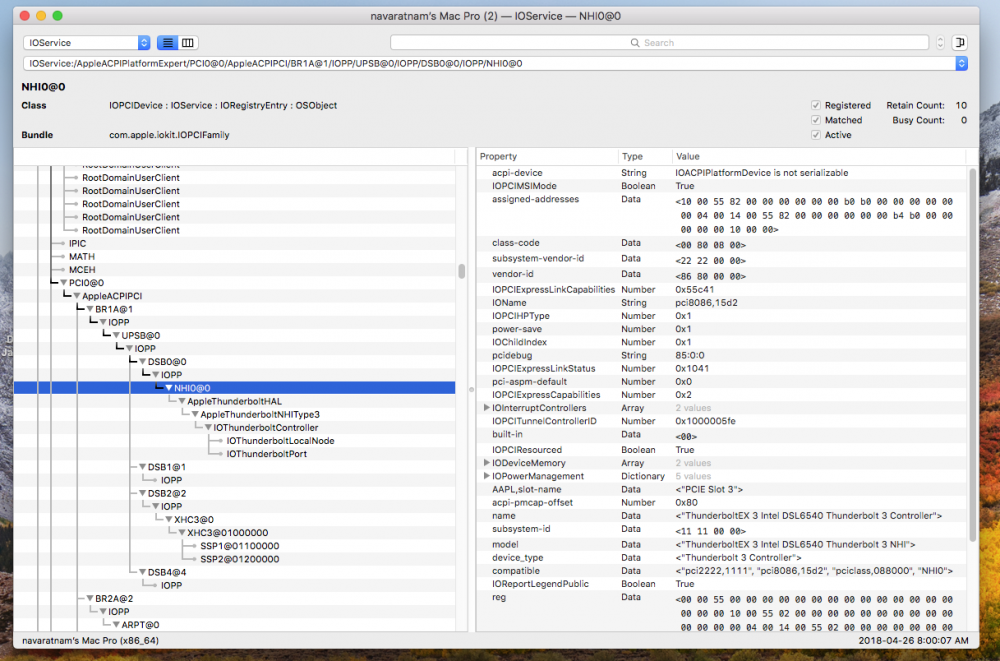Click the search stepper arrows

click(940, 43)
